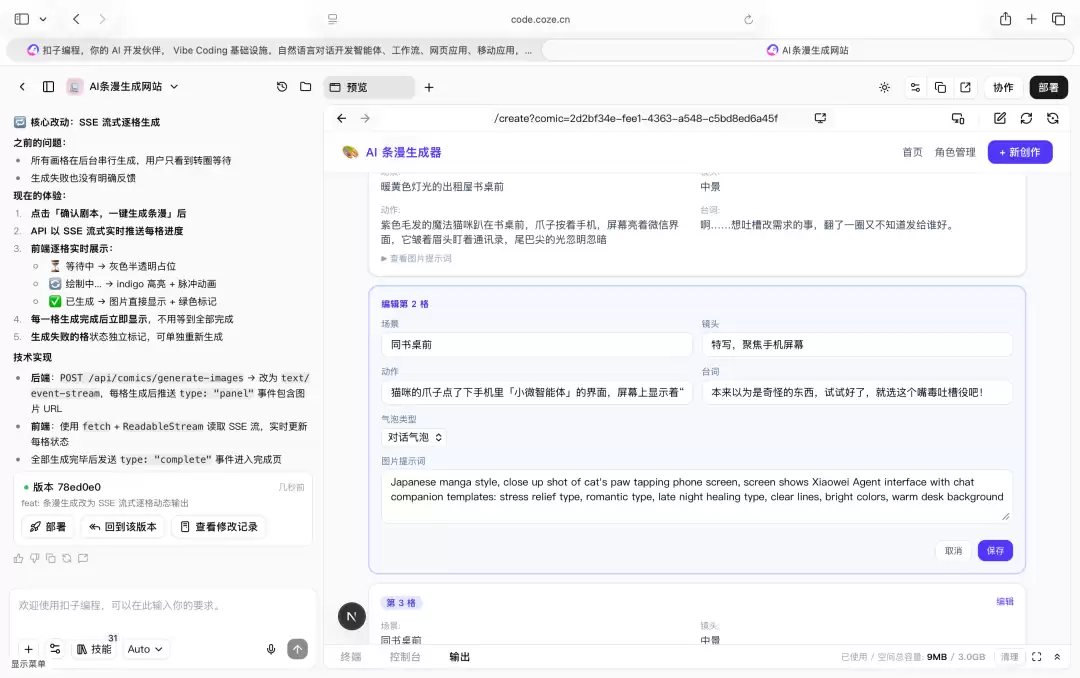Click the 场景 input field 同书桌前
Viewport: 1080px width, 678px height.
pos(537,345)
